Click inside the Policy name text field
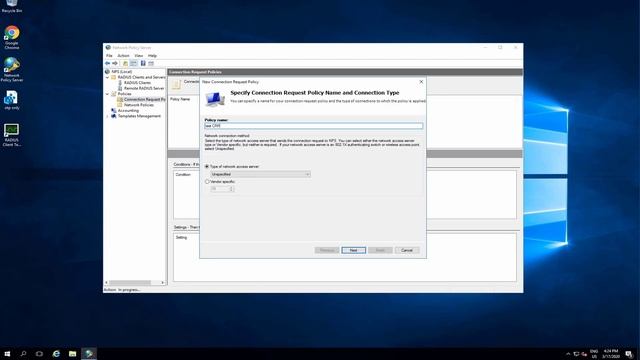Screen dimensions: 640x360 click(x=313, y=126)
